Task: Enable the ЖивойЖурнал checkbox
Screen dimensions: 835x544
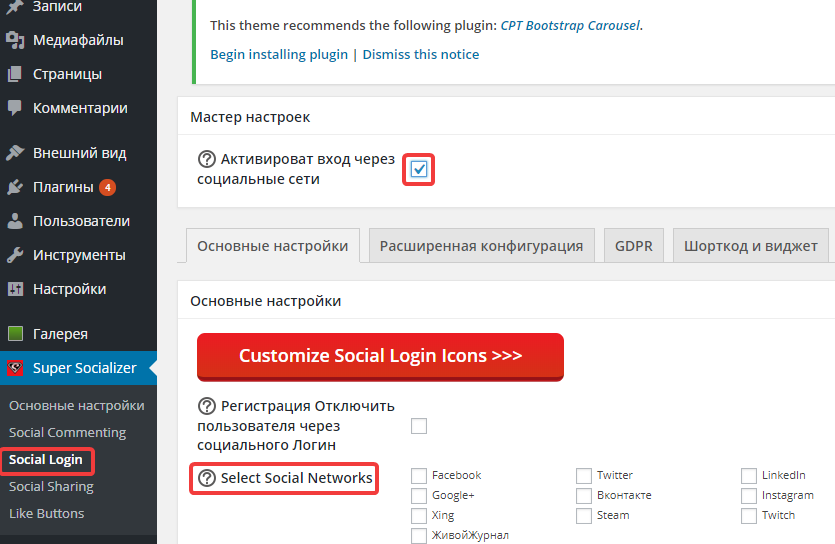Action: point(419,535)
